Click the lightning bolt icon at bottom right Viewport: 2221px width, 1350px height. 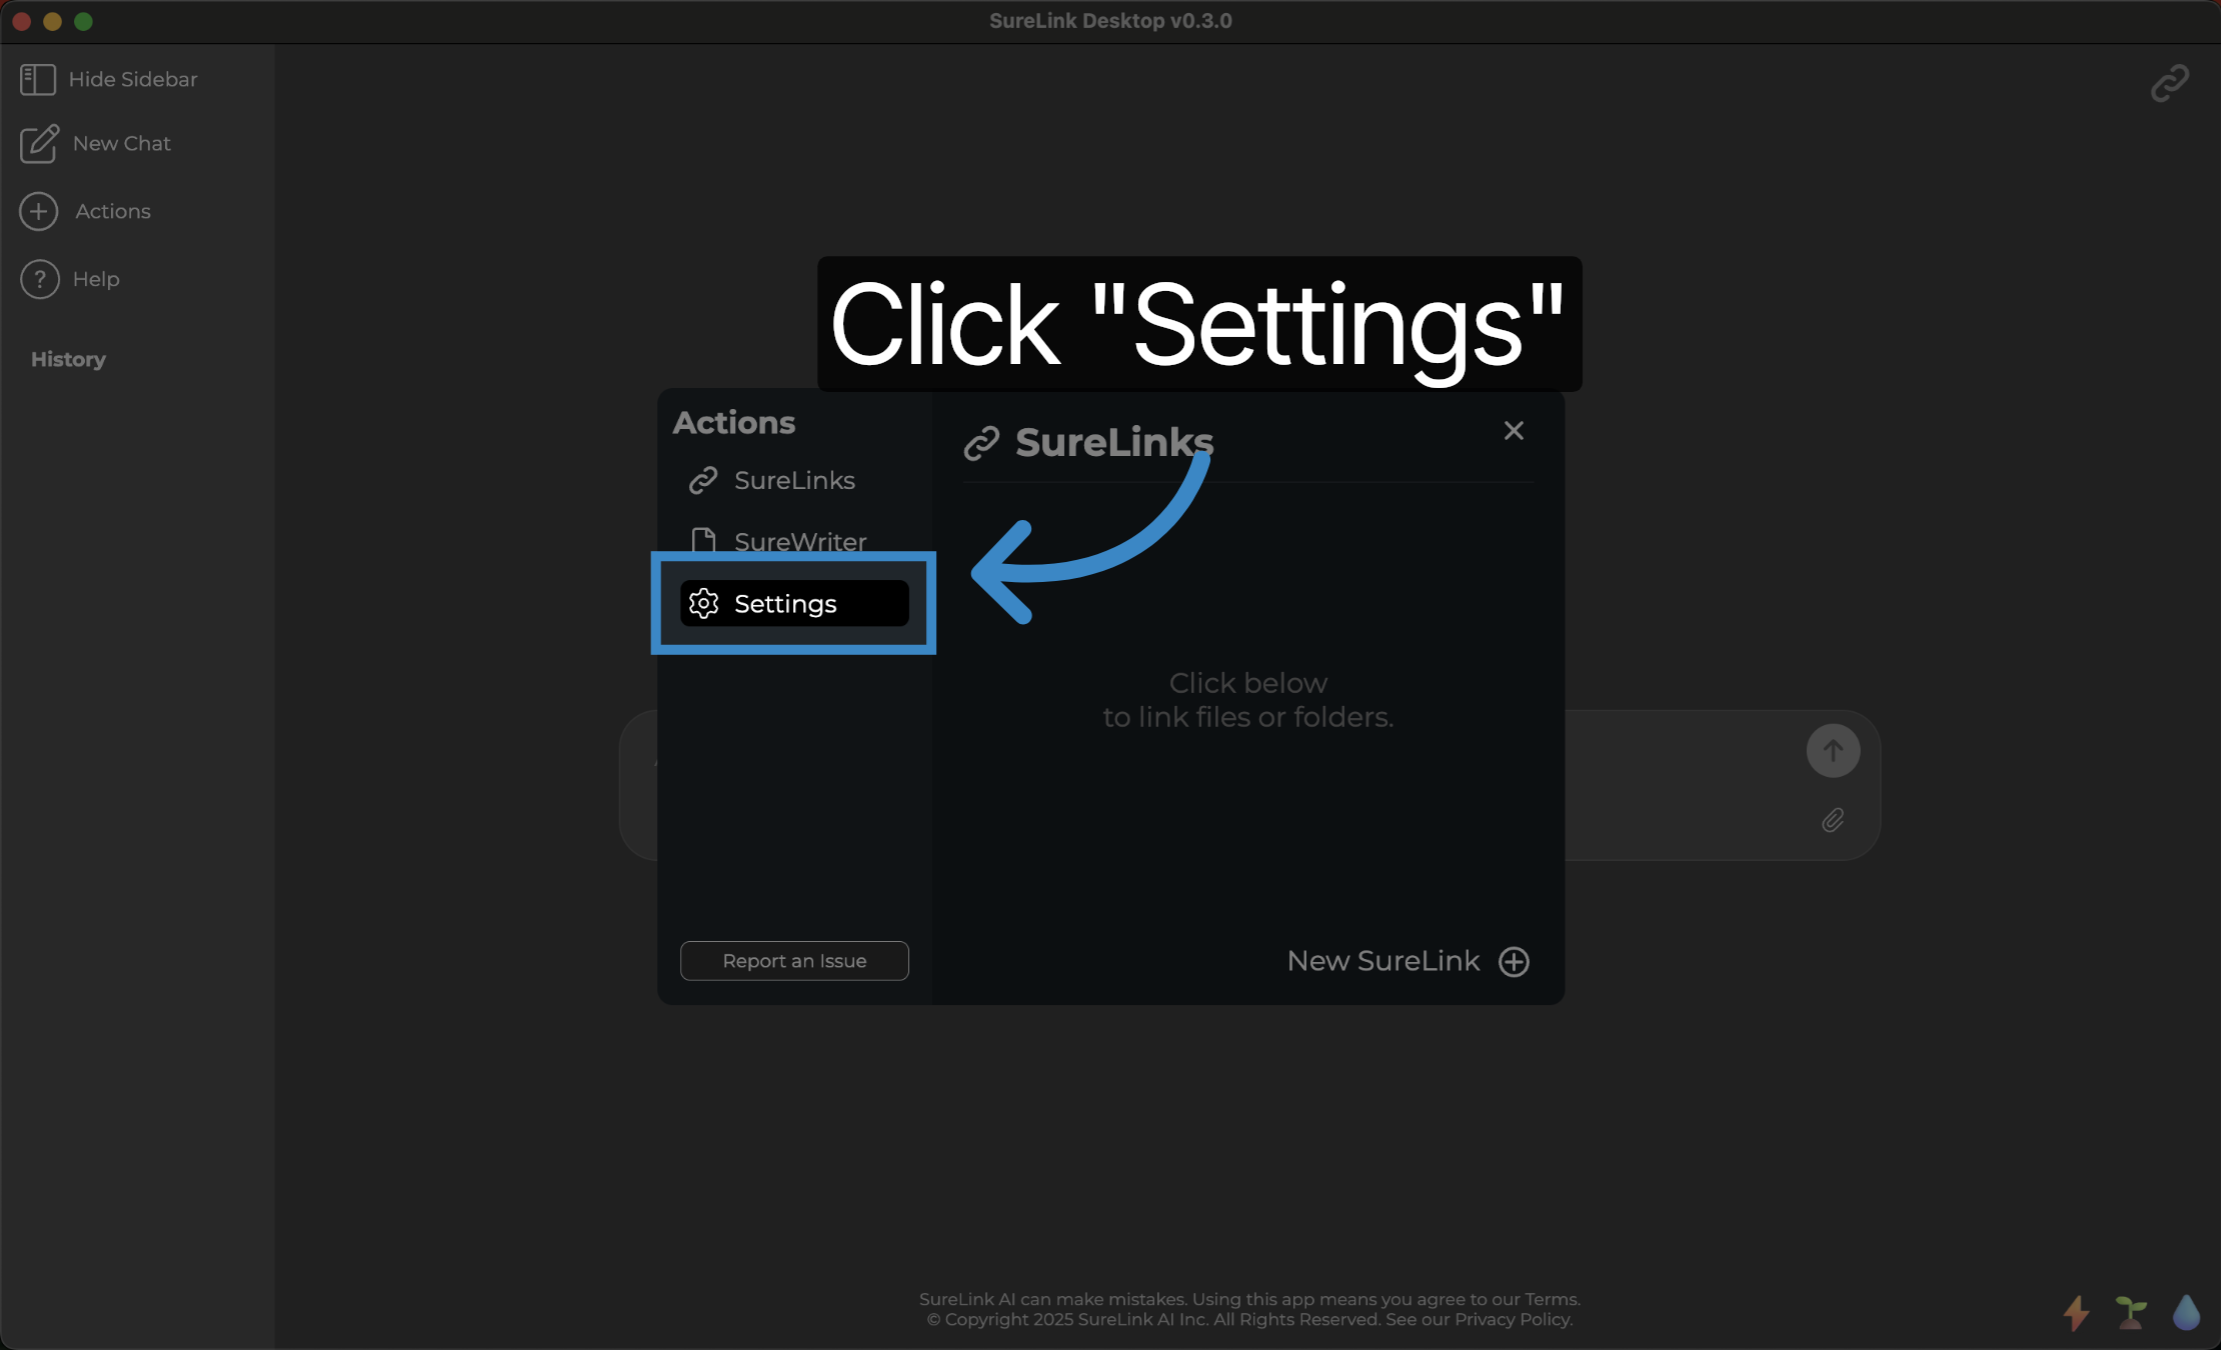(2077, 1312)
